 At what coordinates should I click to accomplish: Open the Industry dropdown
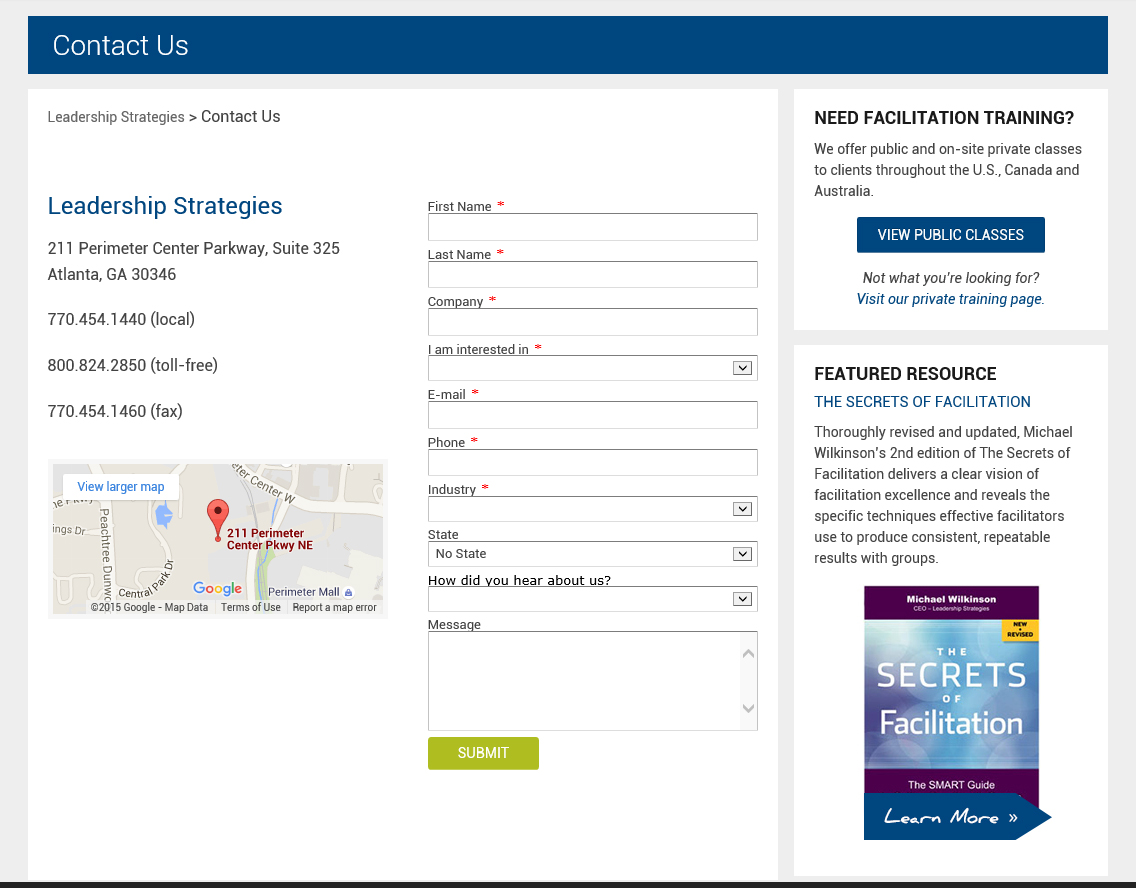742,509
